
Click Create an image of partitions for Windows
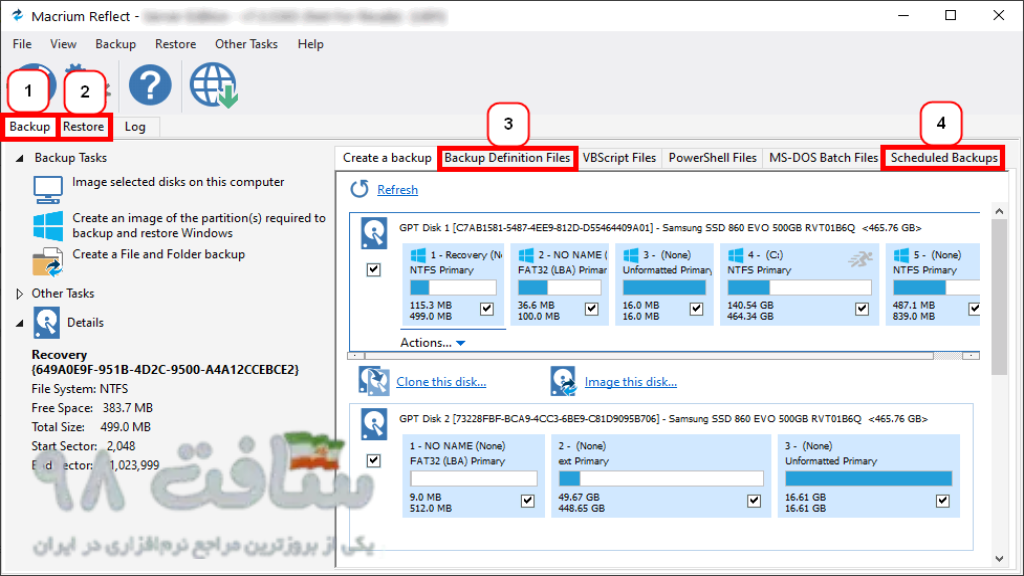tap(199, 225)
